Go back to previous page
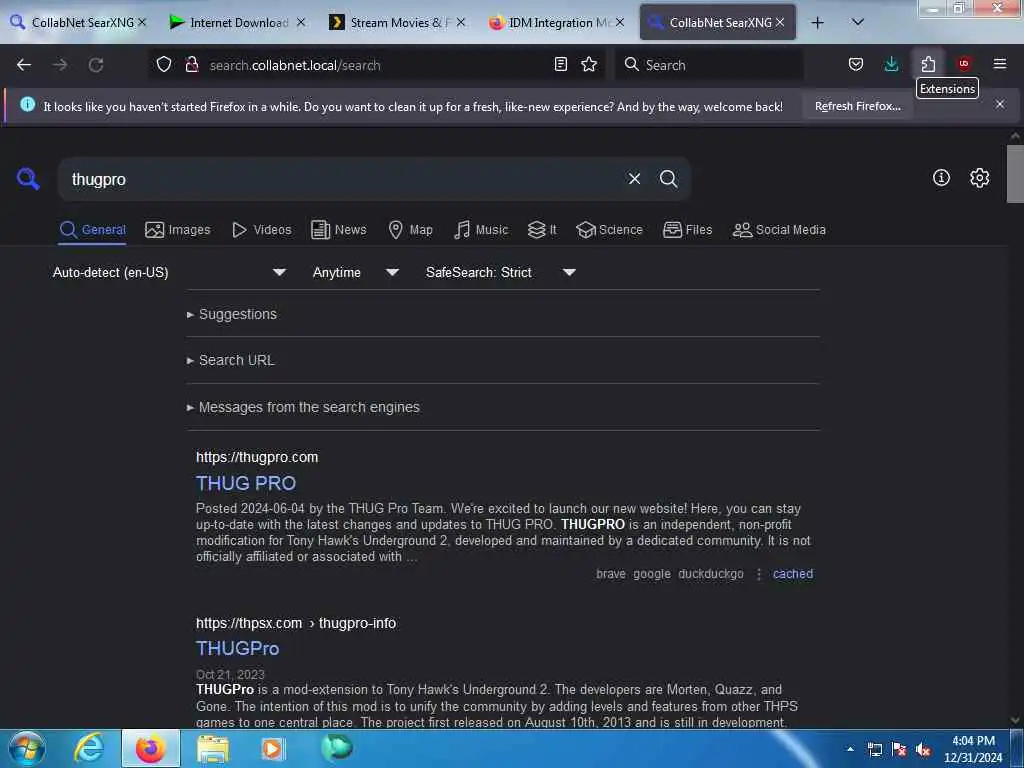Image resolution: width=1024 pixels, height=768 pixels. (x=24, y=65)
